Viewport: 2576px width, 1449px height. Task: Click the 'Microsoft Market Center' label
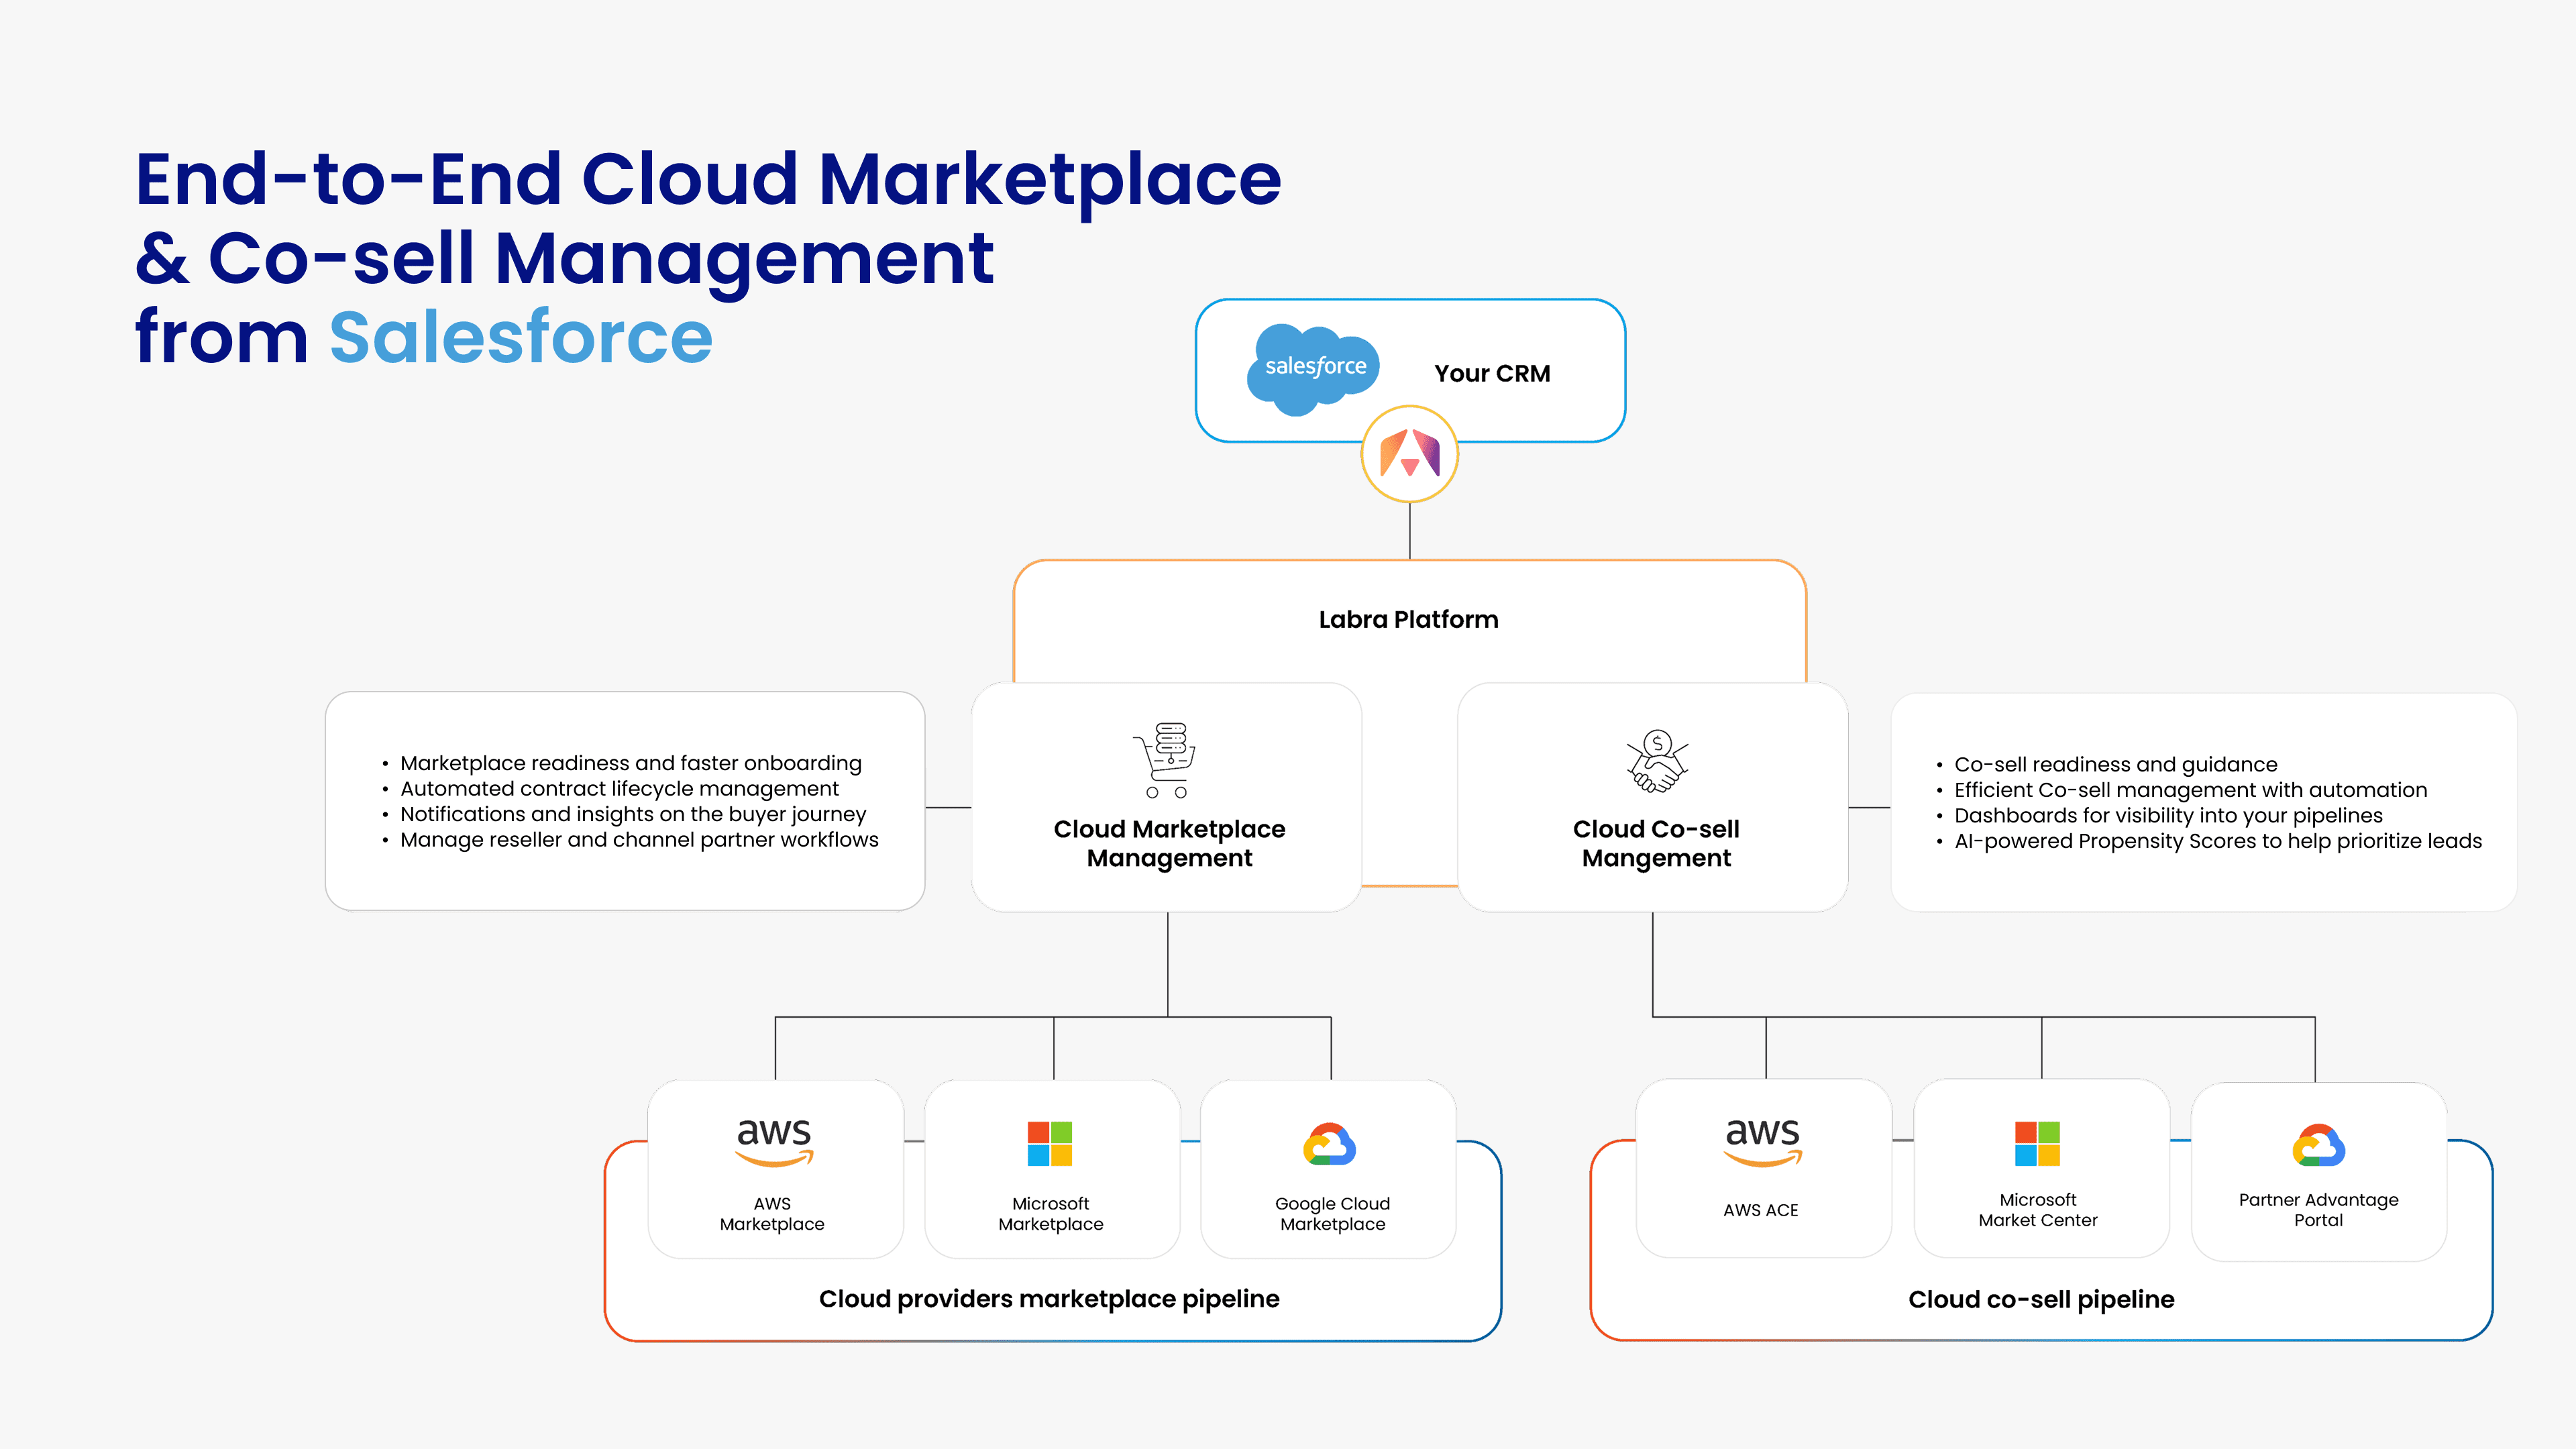click(2038, 1210)
